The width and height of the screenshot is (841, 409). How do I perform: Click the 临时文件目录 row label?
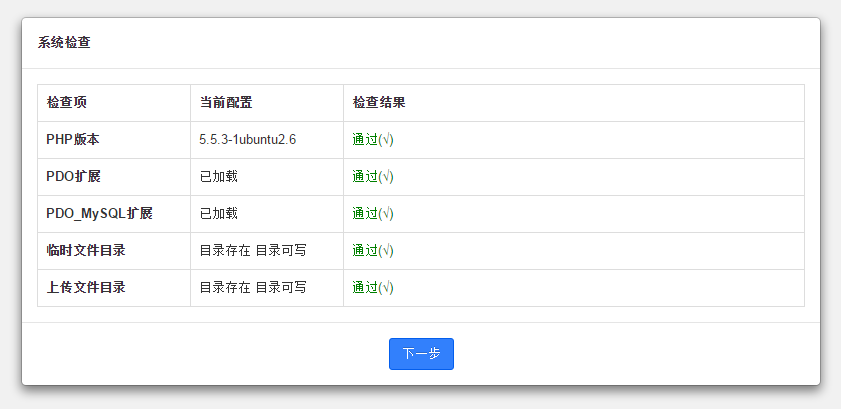pyautogui.click(x=86, y=251)
